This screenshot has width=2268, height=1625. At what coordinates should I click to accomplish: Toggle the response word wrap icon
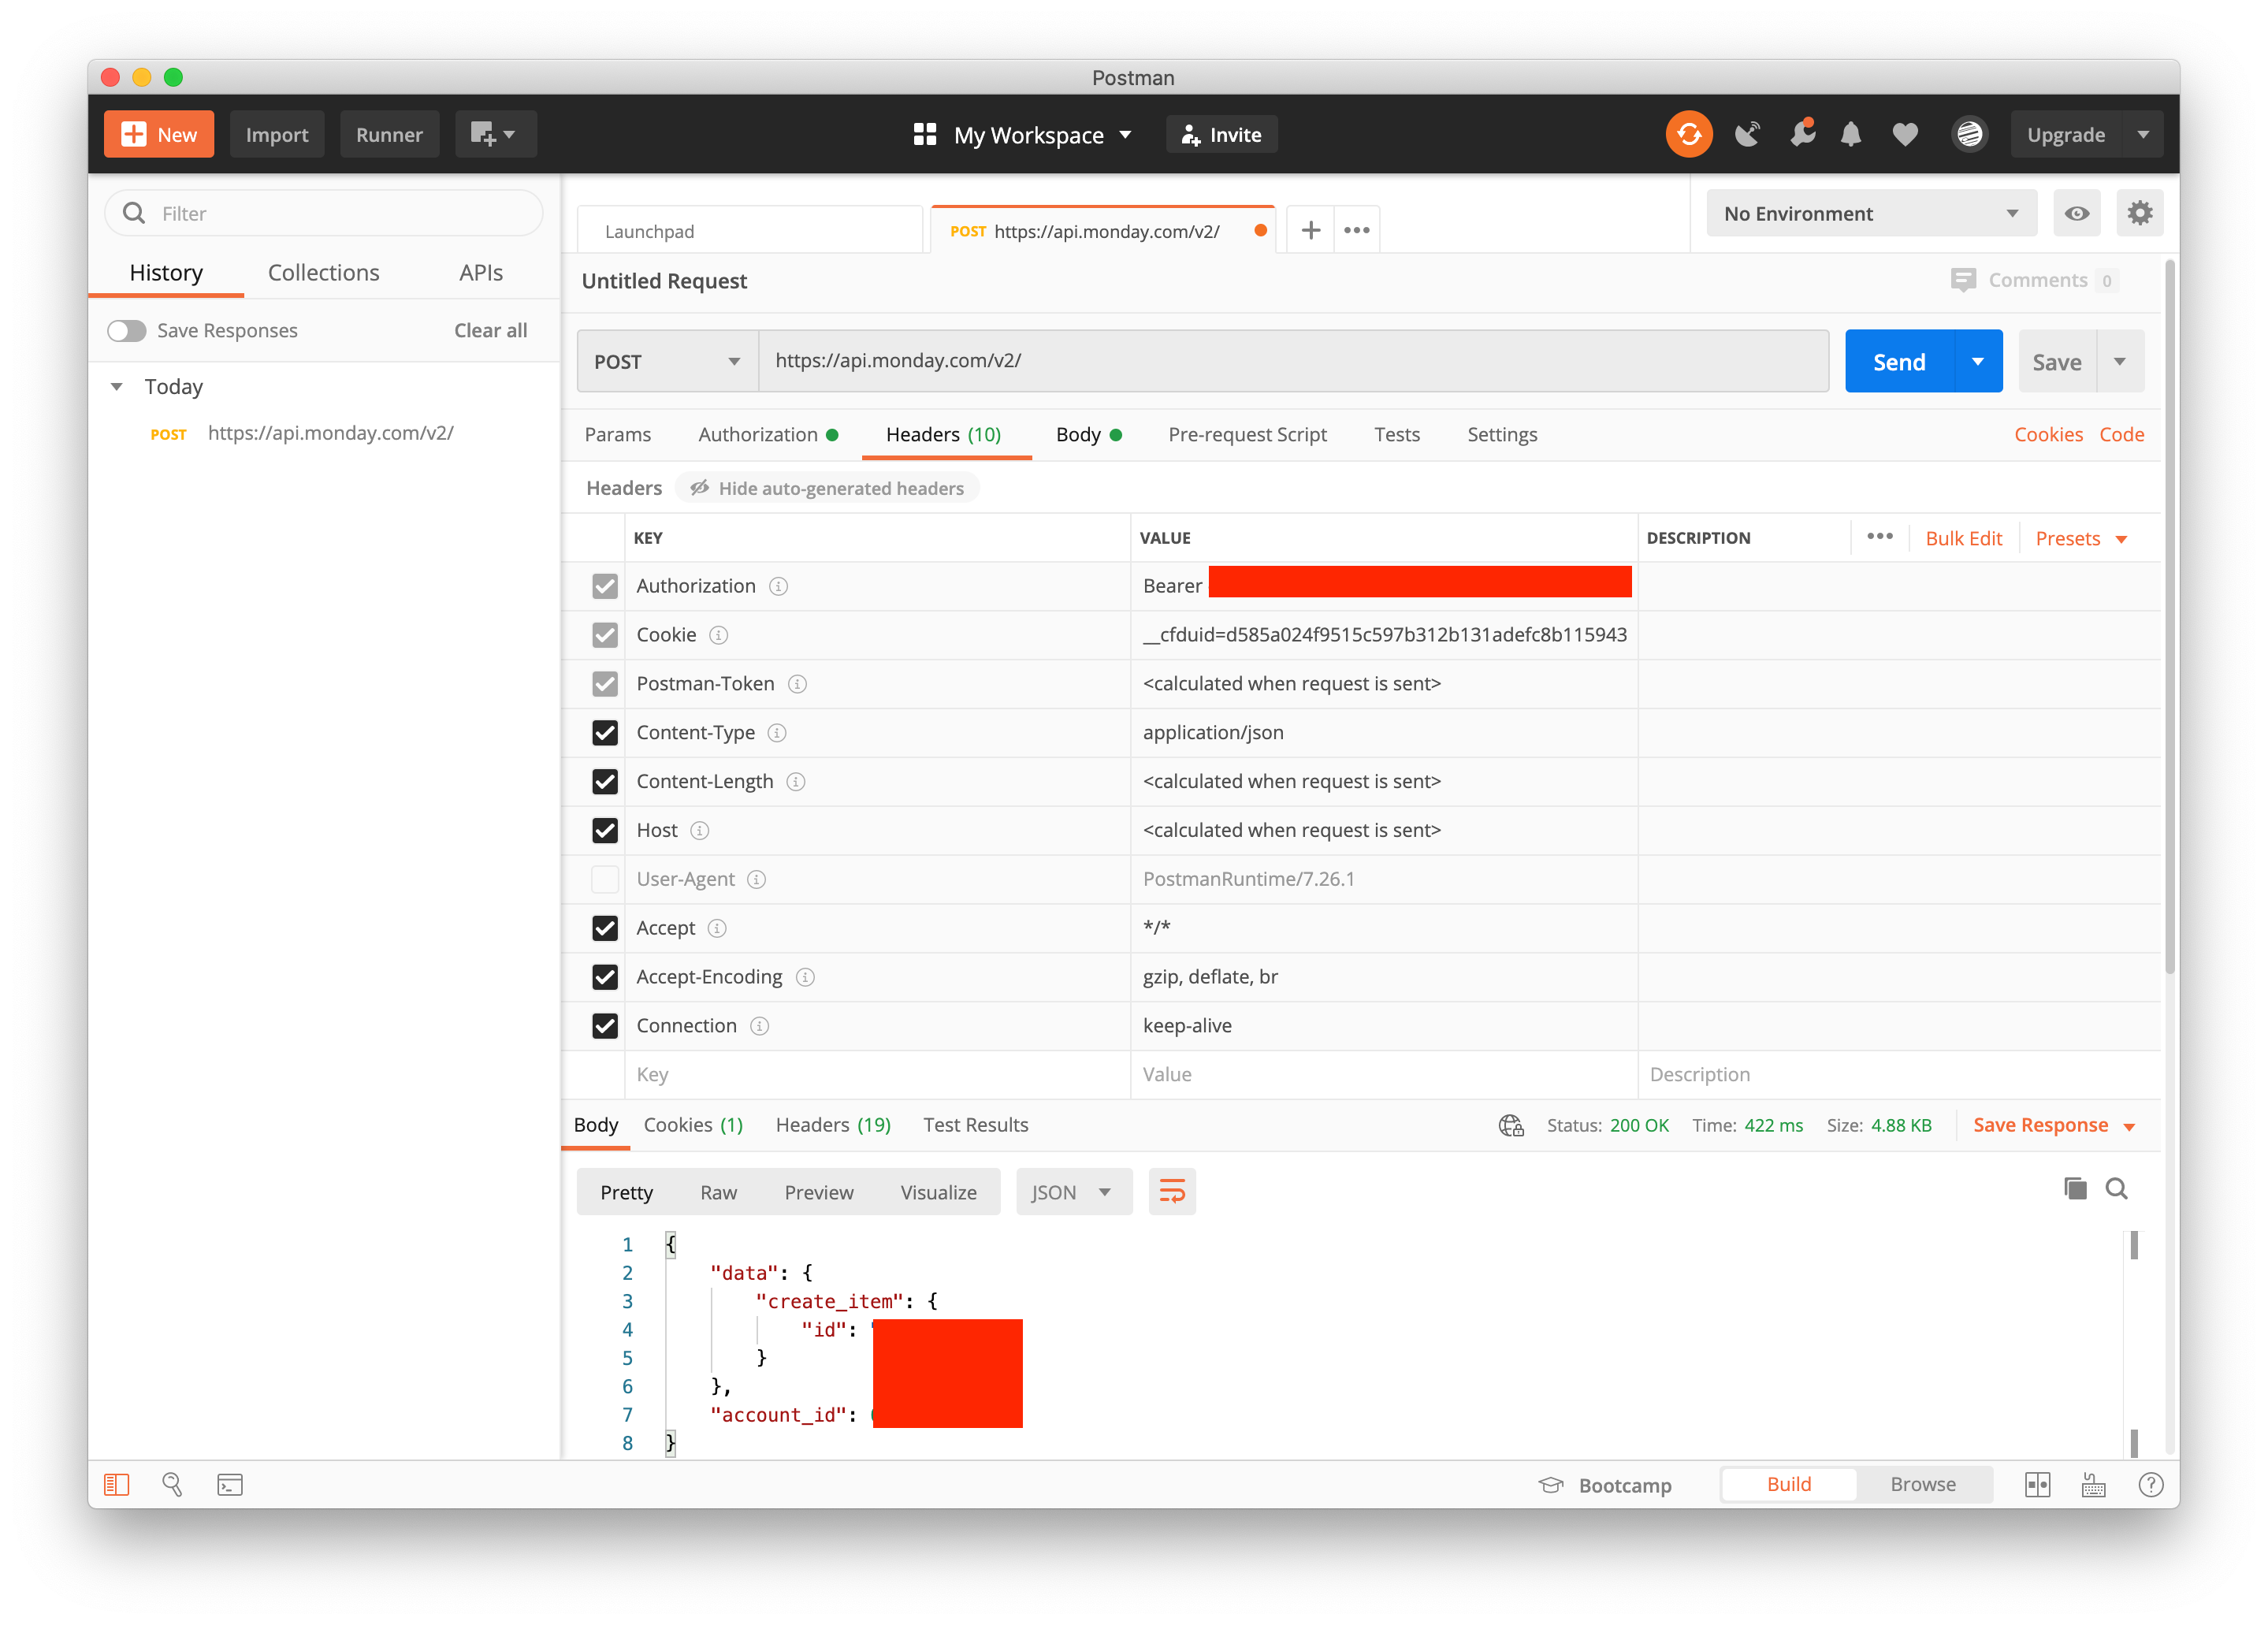(1172, 1192)
